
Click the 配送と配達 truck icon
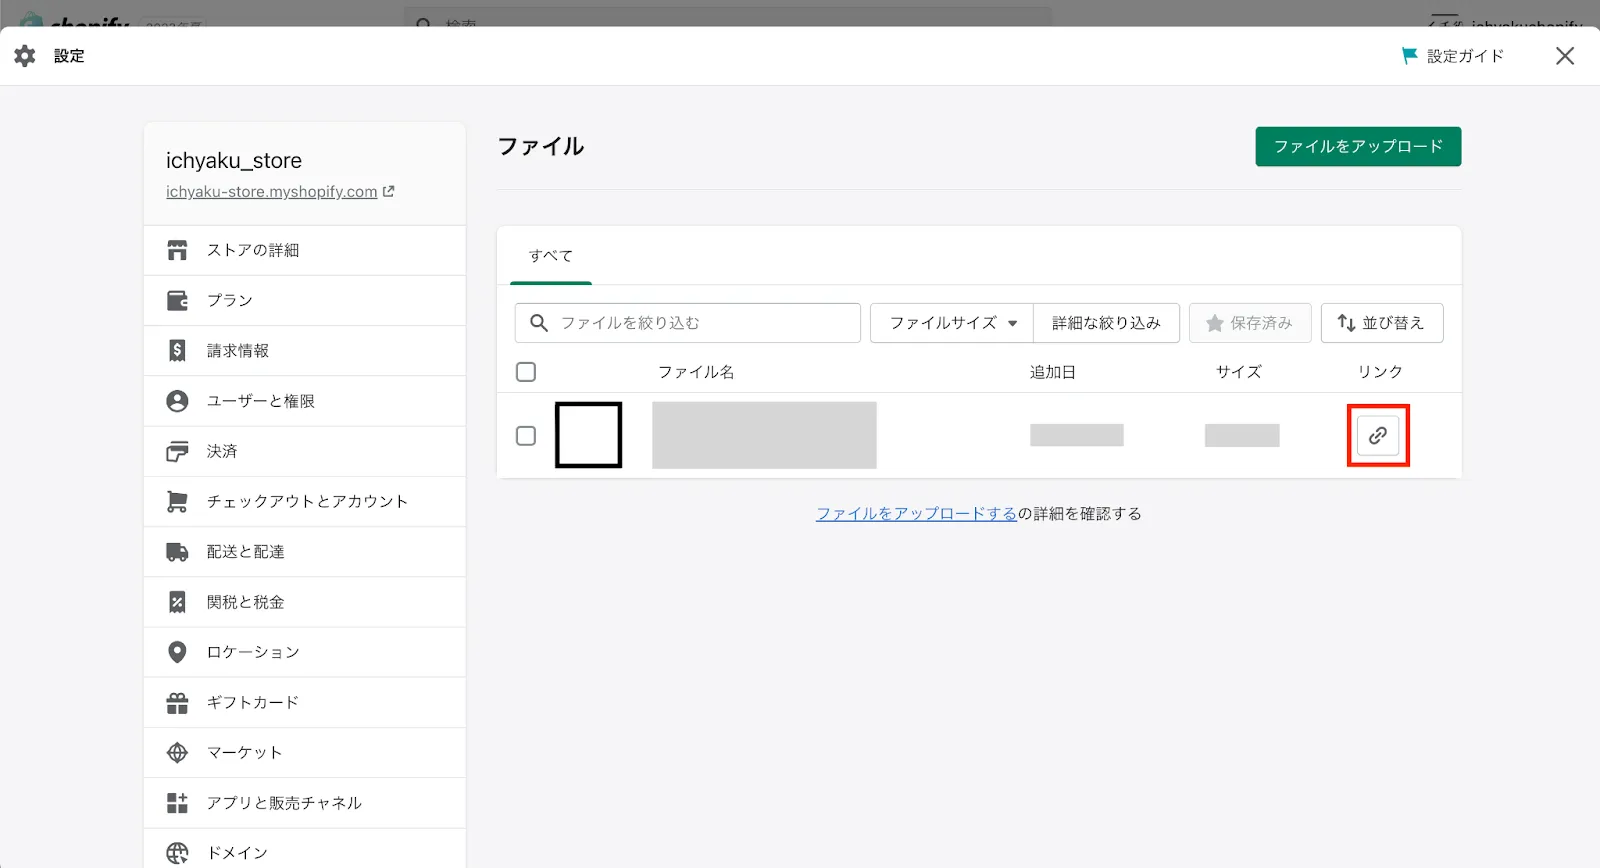tap(177, 552)
